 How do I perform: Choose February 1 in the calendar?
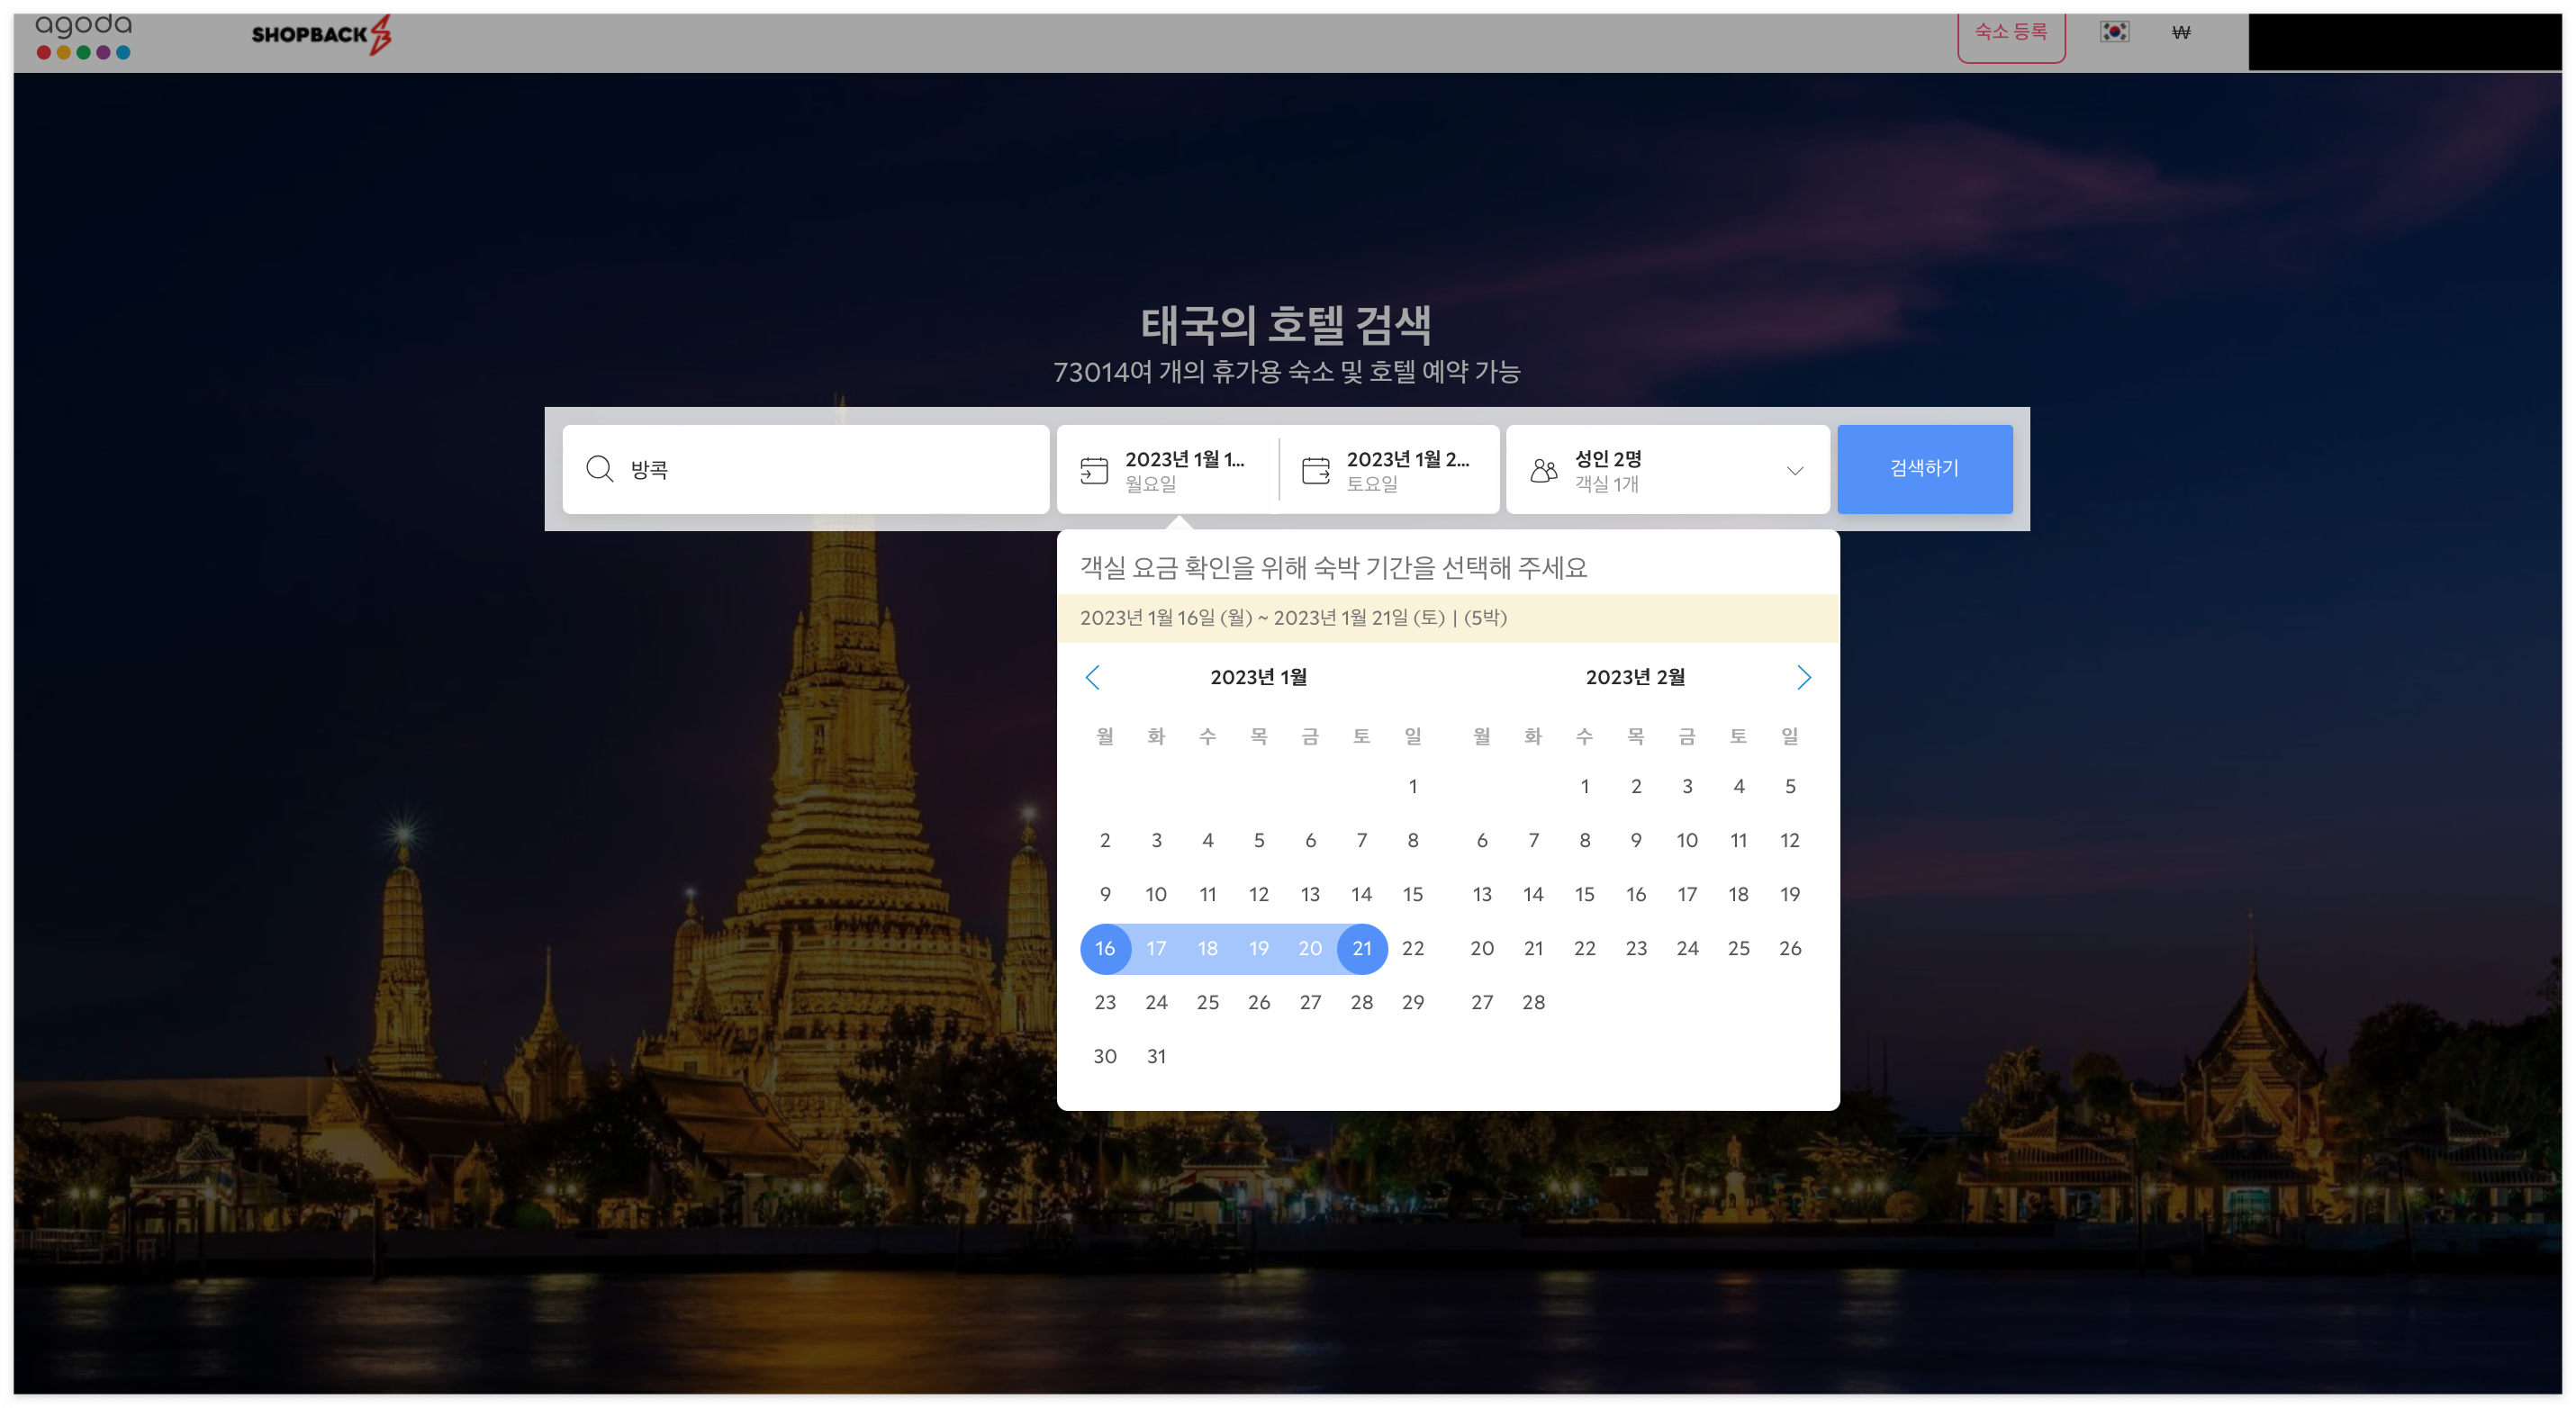[x=1584, y=786]
